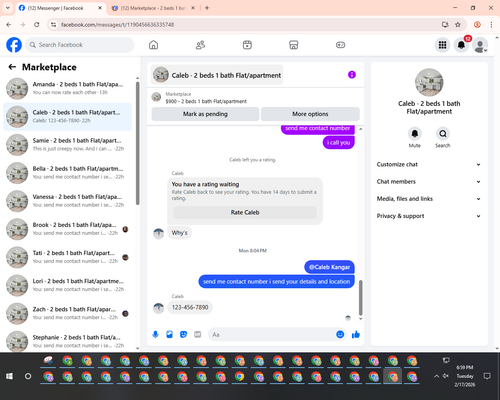
Task: Open the Video/Watch icon in top navigation
Action: click(247, 45)
